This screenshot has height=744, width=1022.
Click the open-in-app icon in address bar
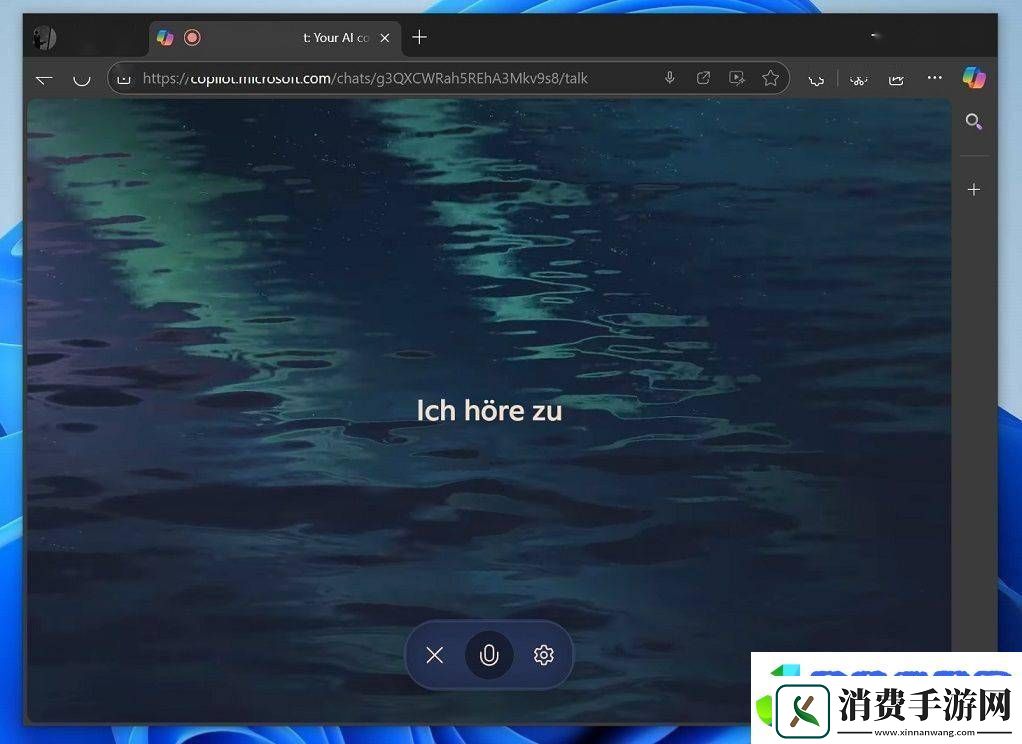coord(703,78)
